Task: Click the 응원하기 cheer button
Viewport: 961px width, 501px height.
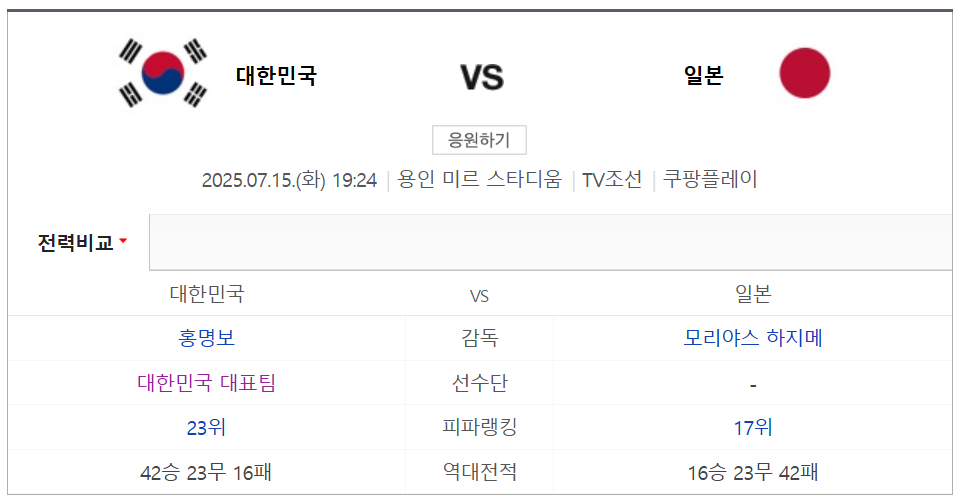Action: tap(479, 140)
